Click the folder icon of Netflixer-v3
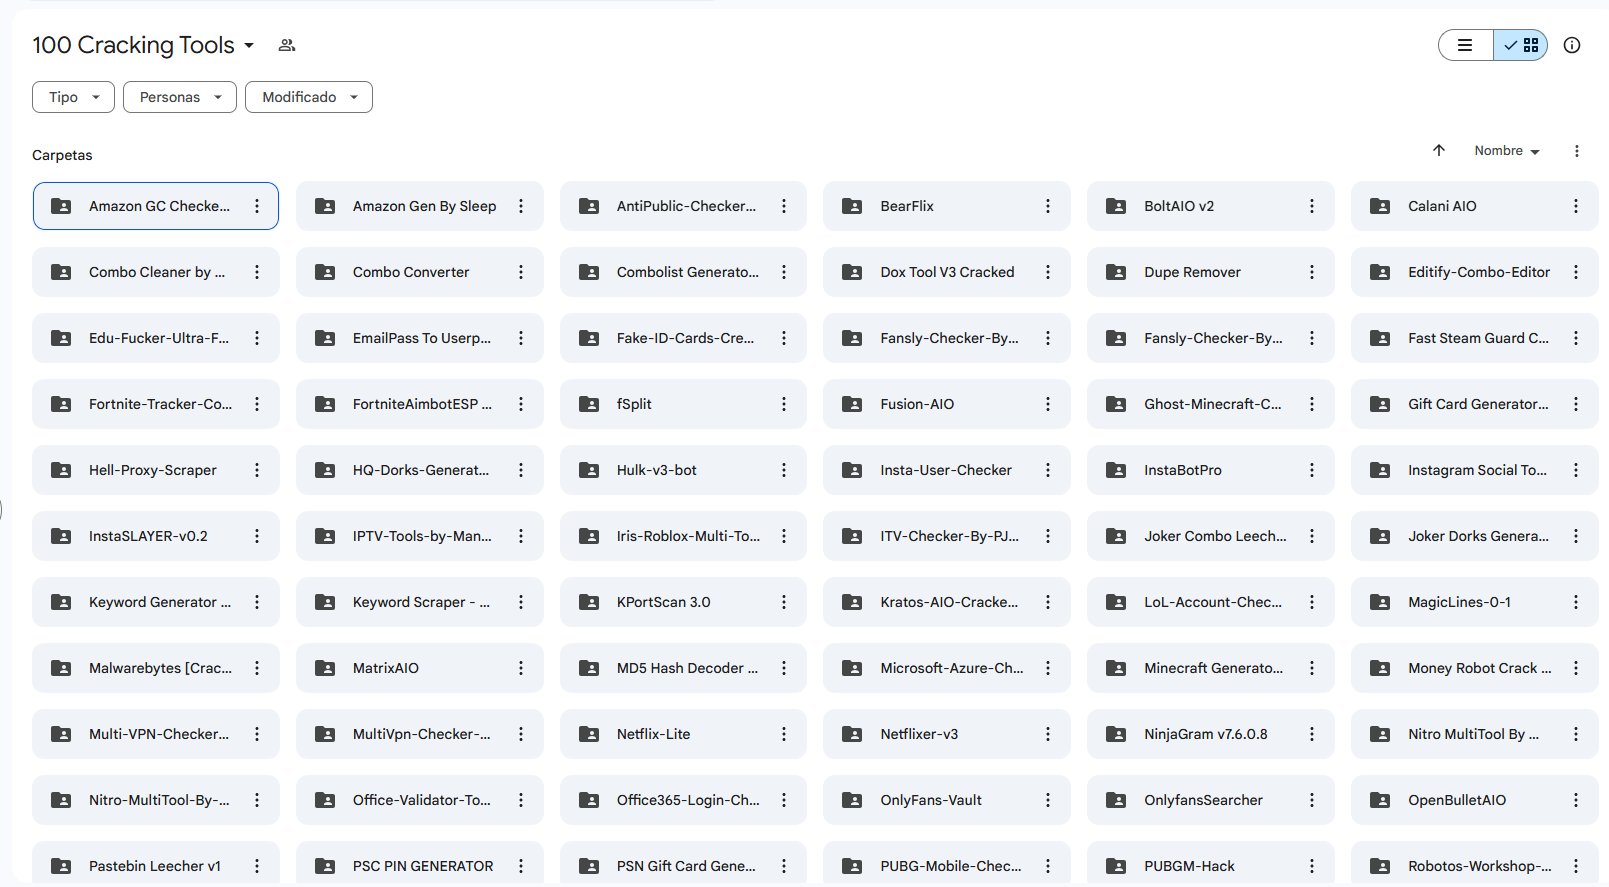The width and height of the screenshot is (1609, 887). pos(852,734)
